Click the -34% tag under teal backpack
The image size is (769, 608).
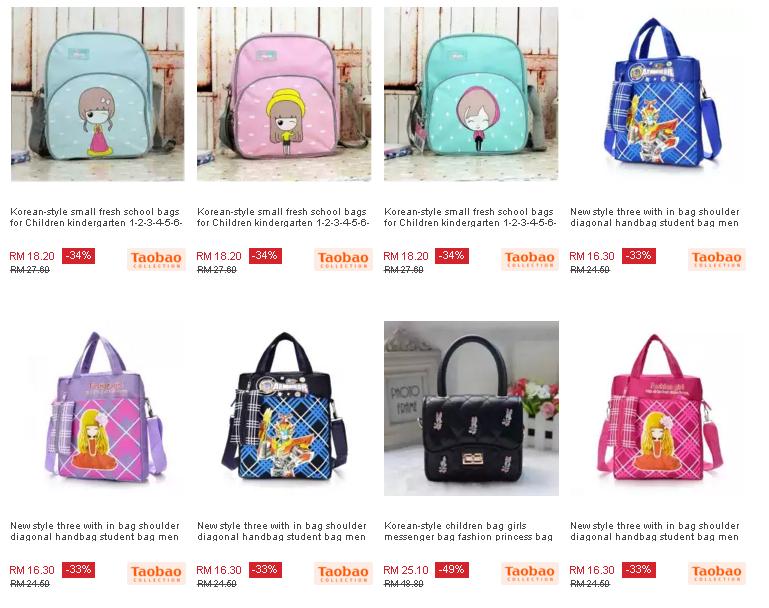[452, 255]
